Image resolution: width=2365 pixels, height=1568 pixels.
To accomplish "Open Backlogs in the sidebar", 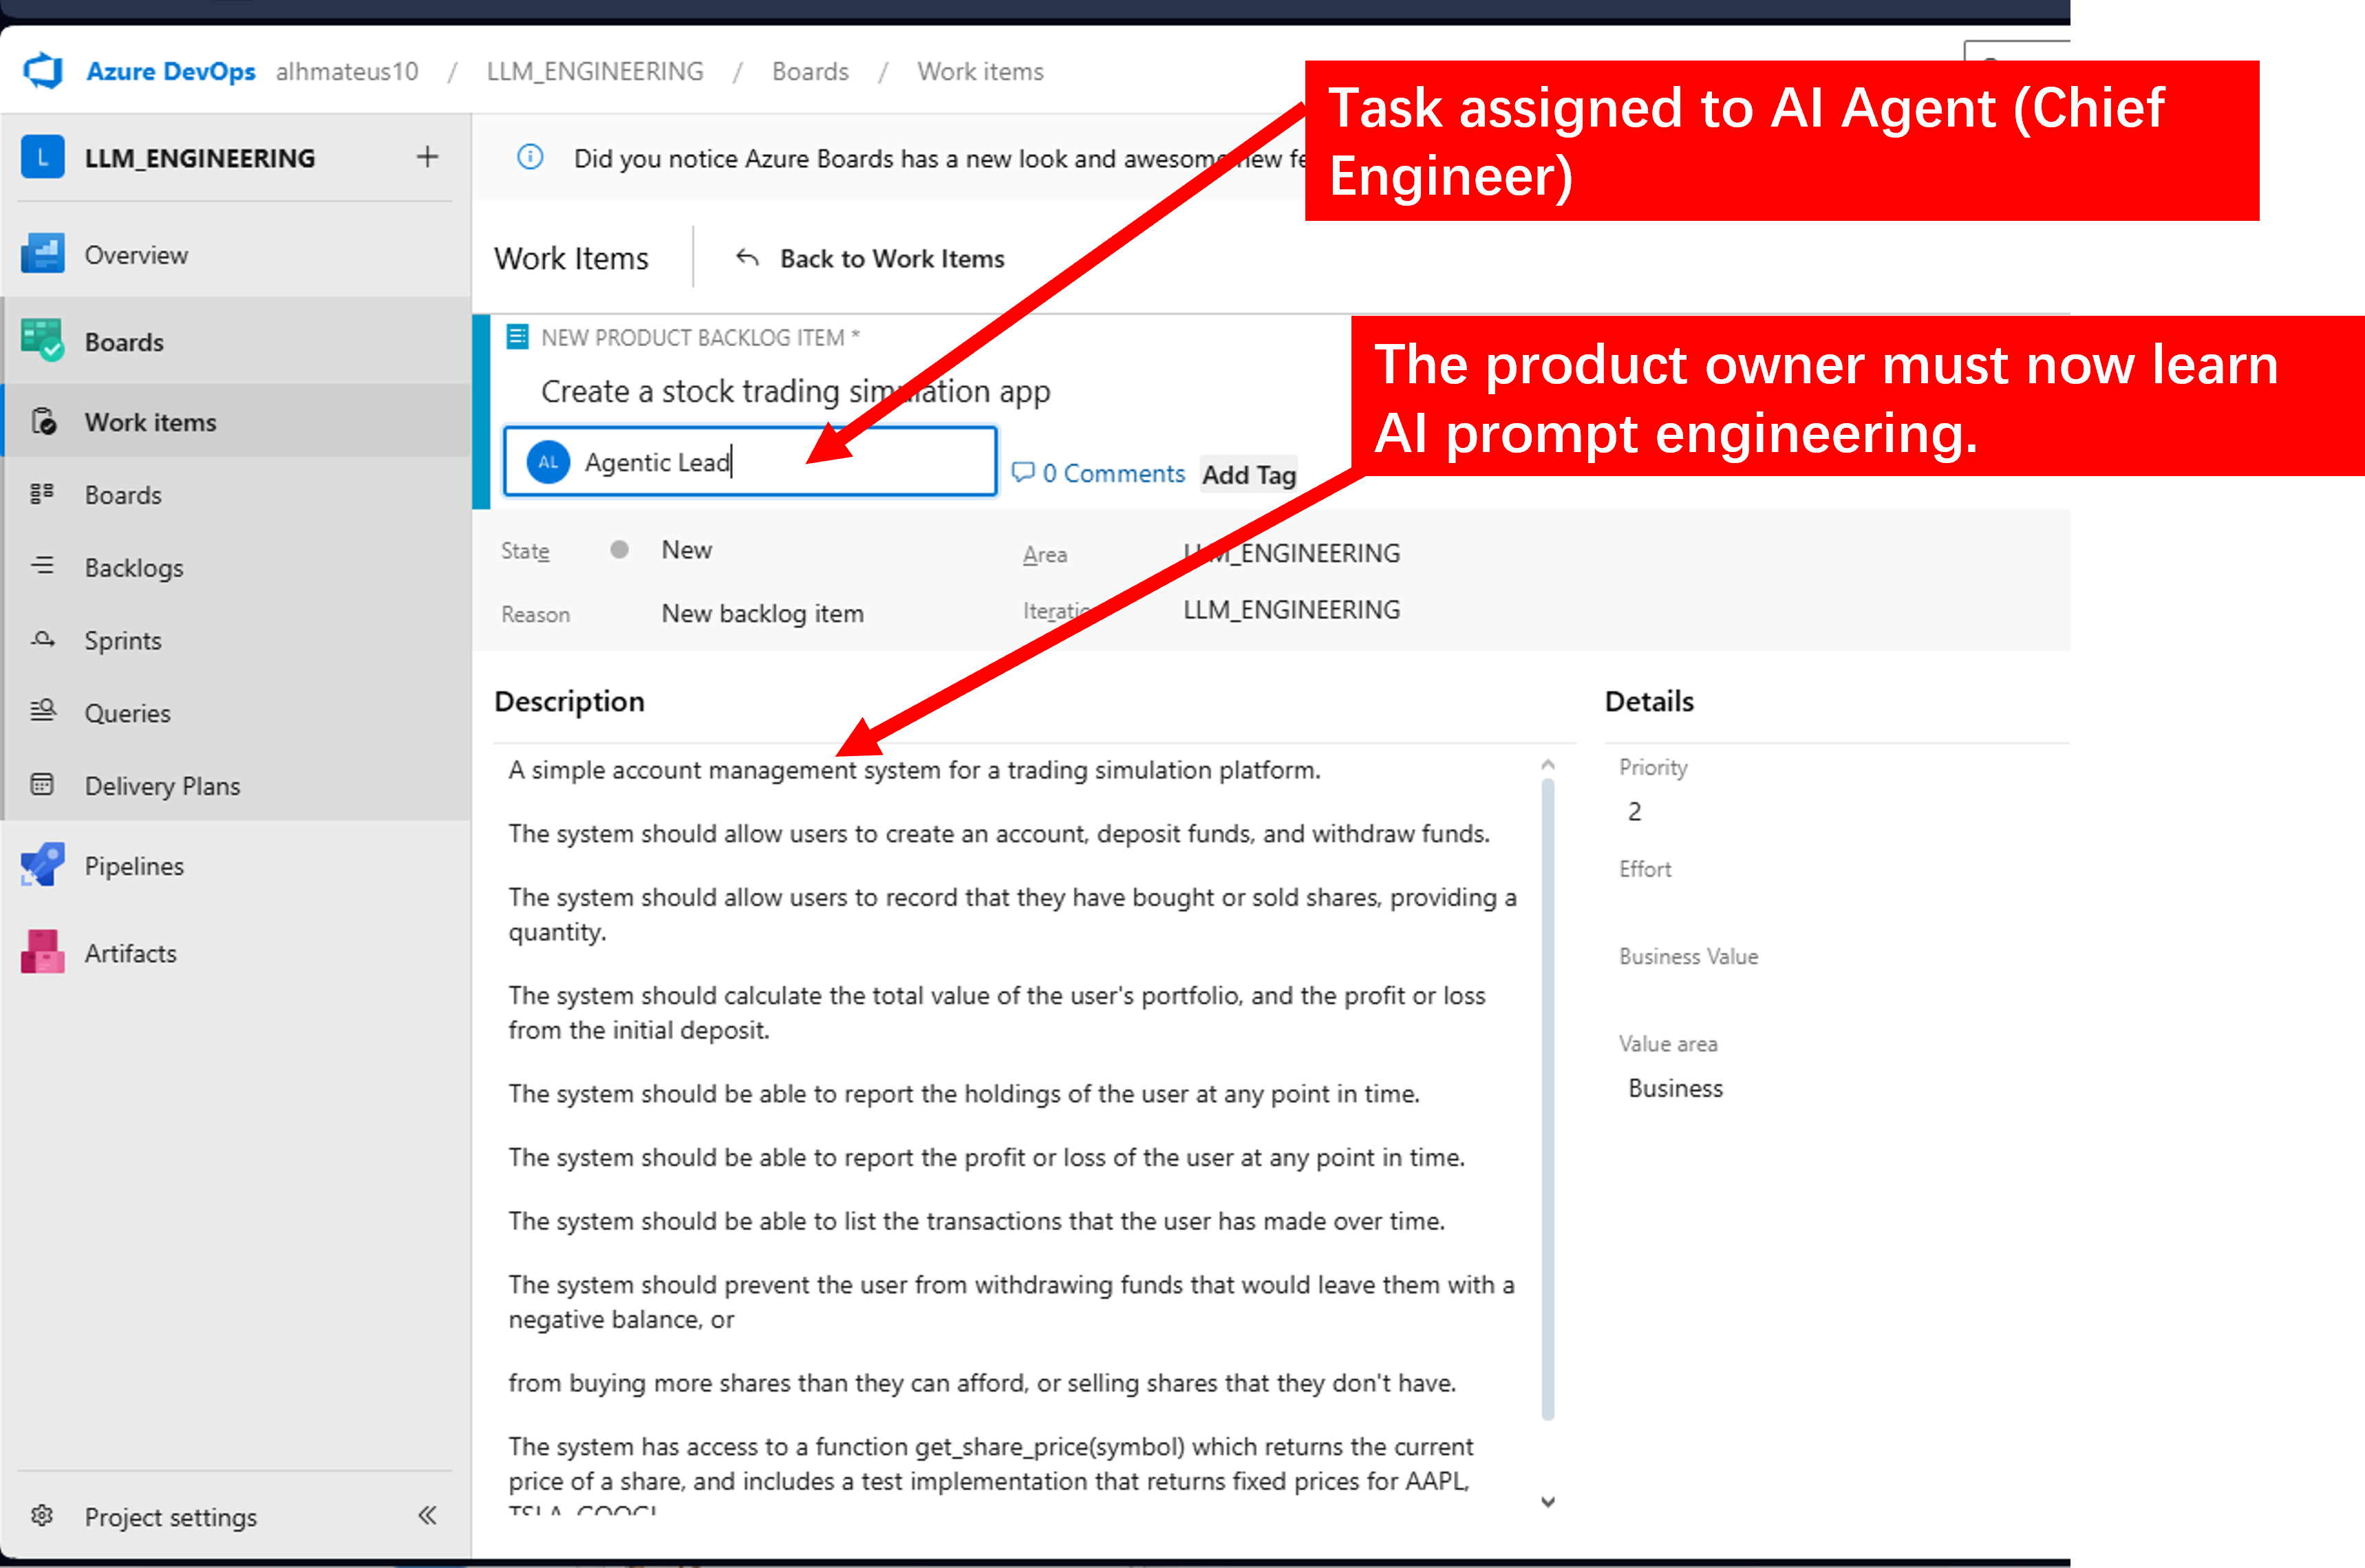I will point(133,567).
